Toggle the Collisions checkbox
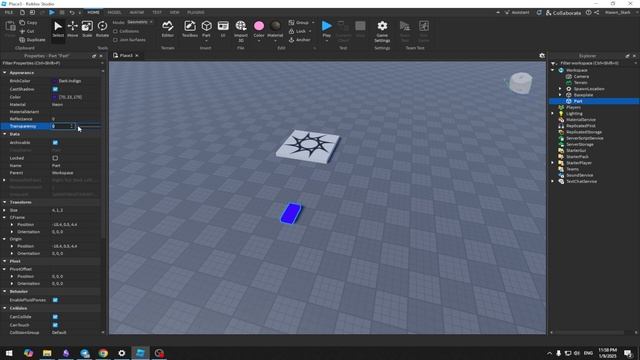 click(x=116, y=31)
